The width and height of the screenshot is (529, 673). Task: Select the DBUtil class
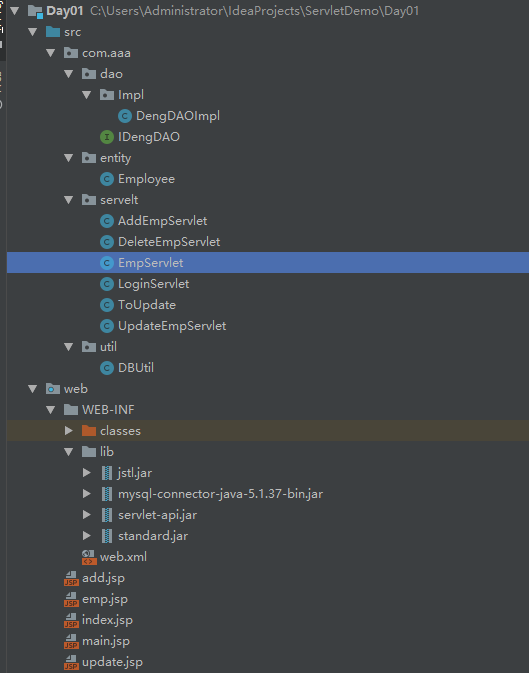click(x=136, y=368)
